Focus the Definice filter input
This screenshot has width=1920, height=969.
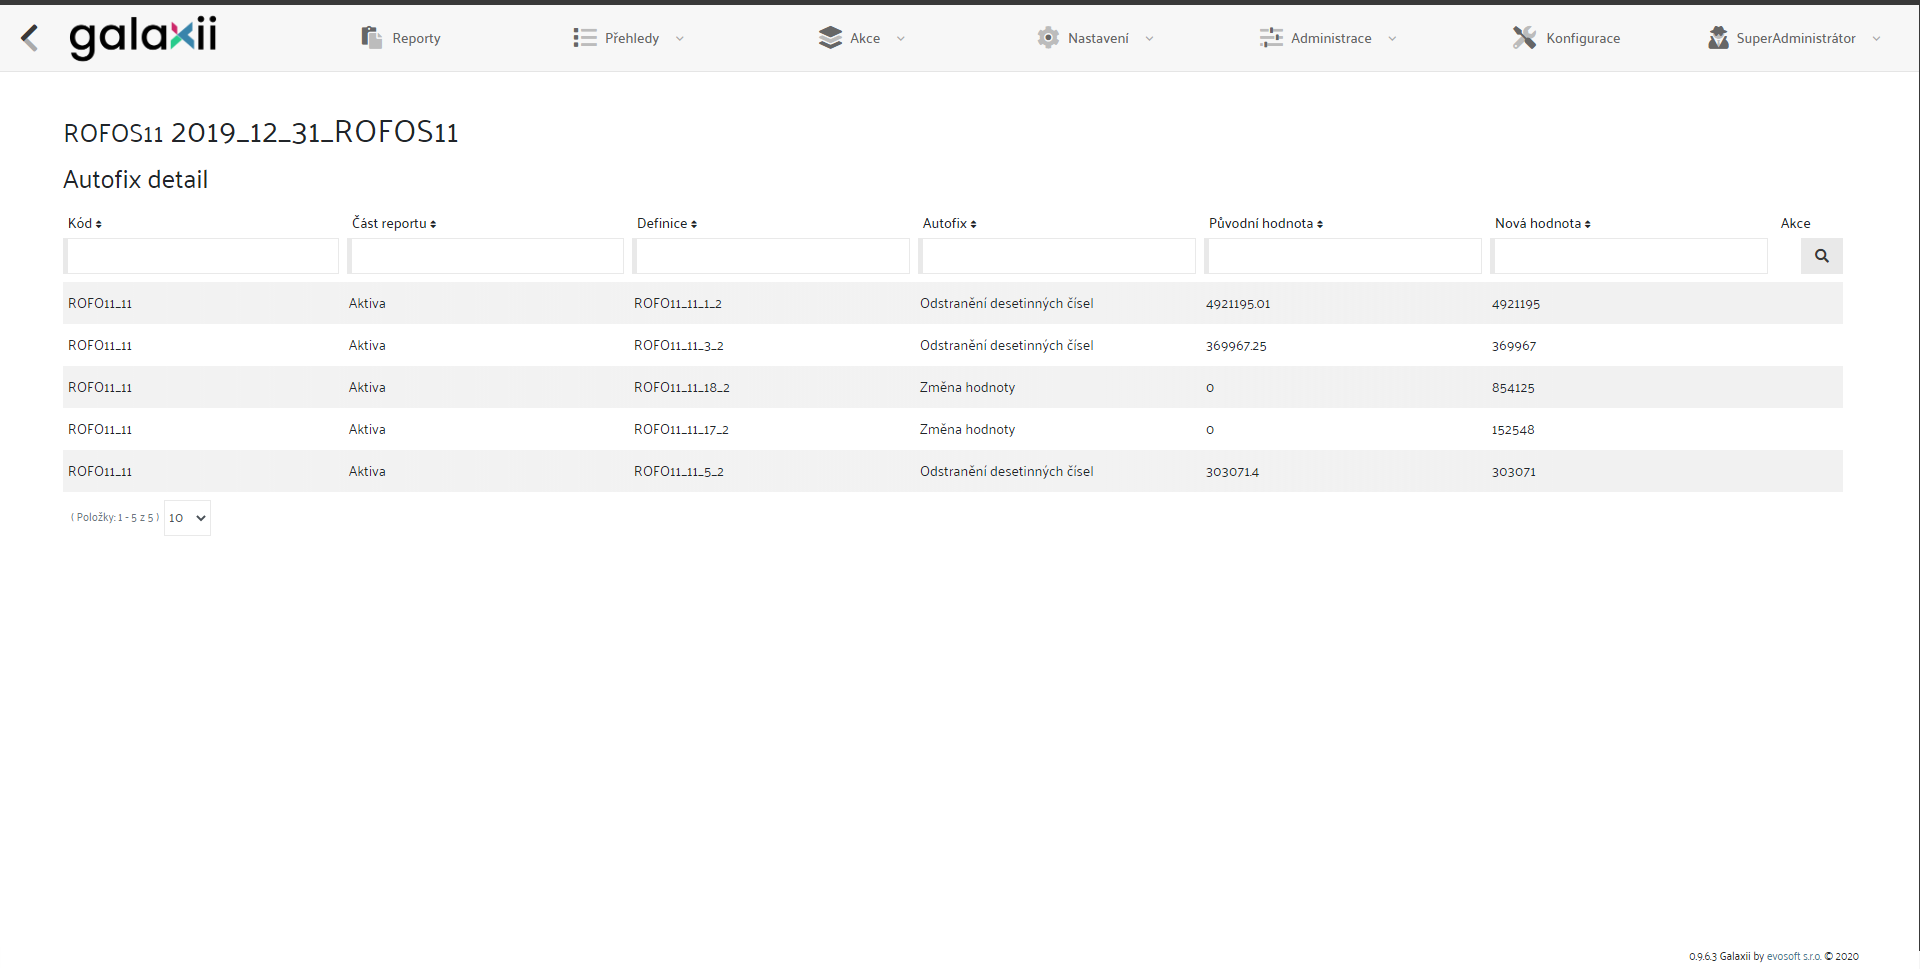pos(773,256)
